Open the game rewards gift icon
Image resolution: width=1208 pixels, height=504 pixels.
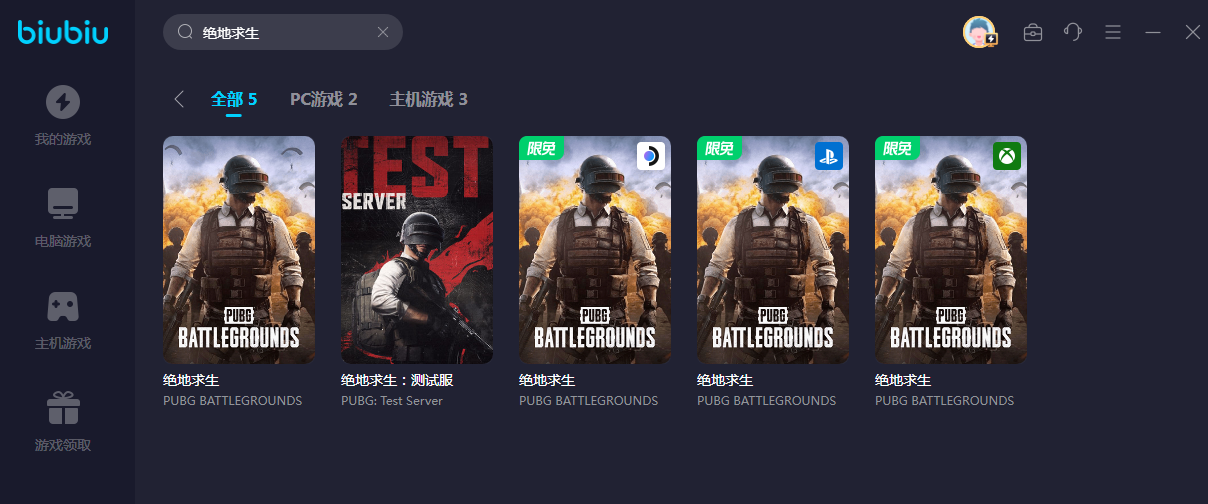coord(63,408)
